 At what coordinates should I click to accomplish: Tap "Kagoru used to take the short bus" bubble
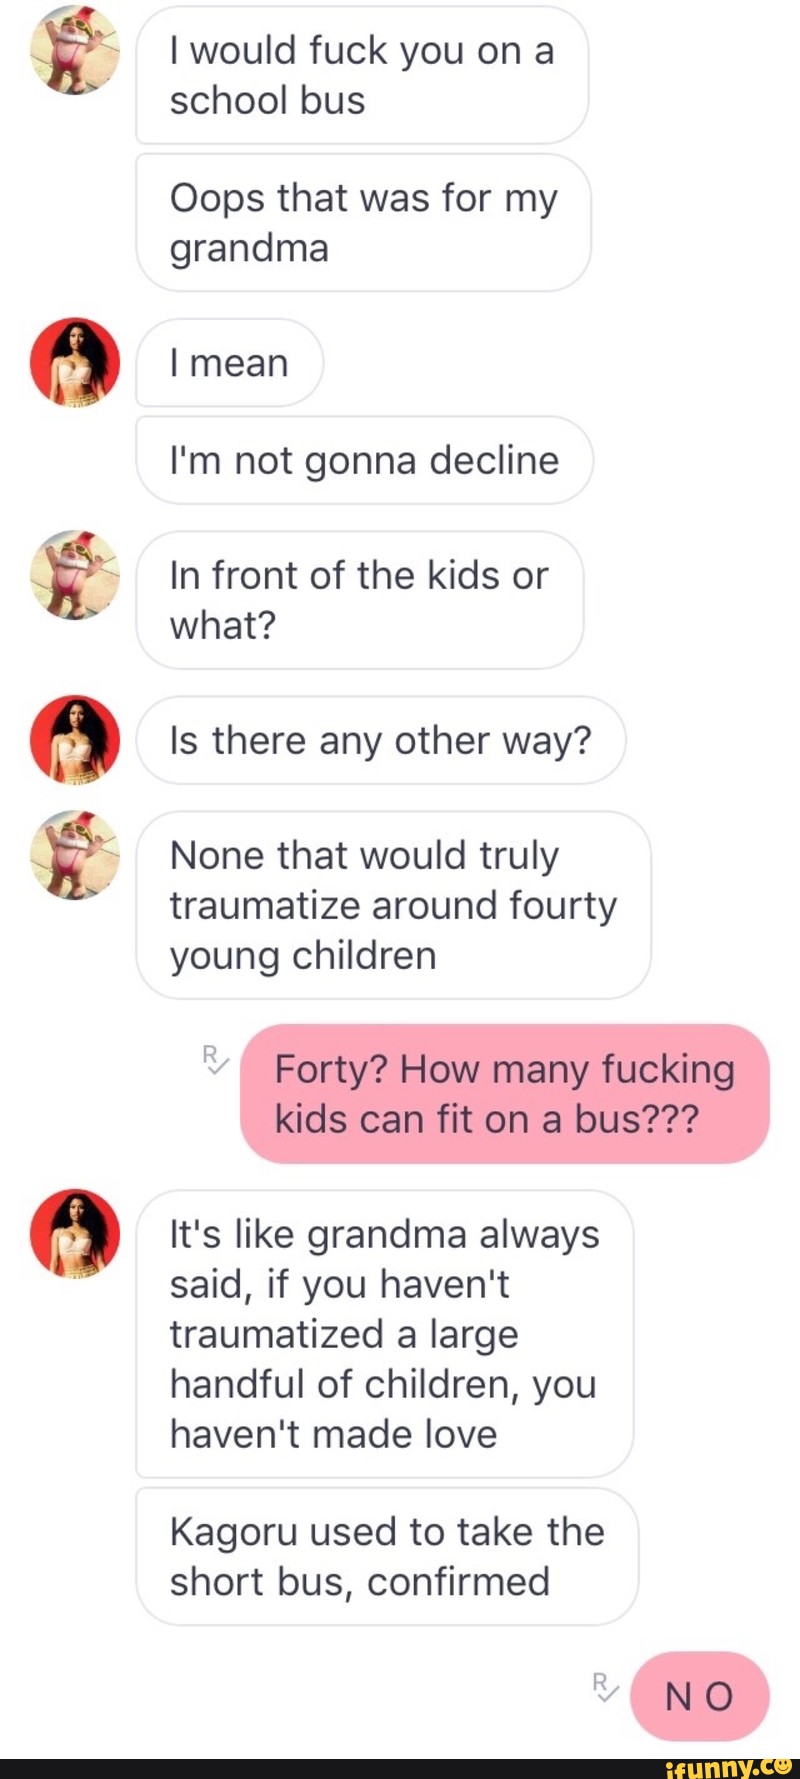coord(387,1557)
